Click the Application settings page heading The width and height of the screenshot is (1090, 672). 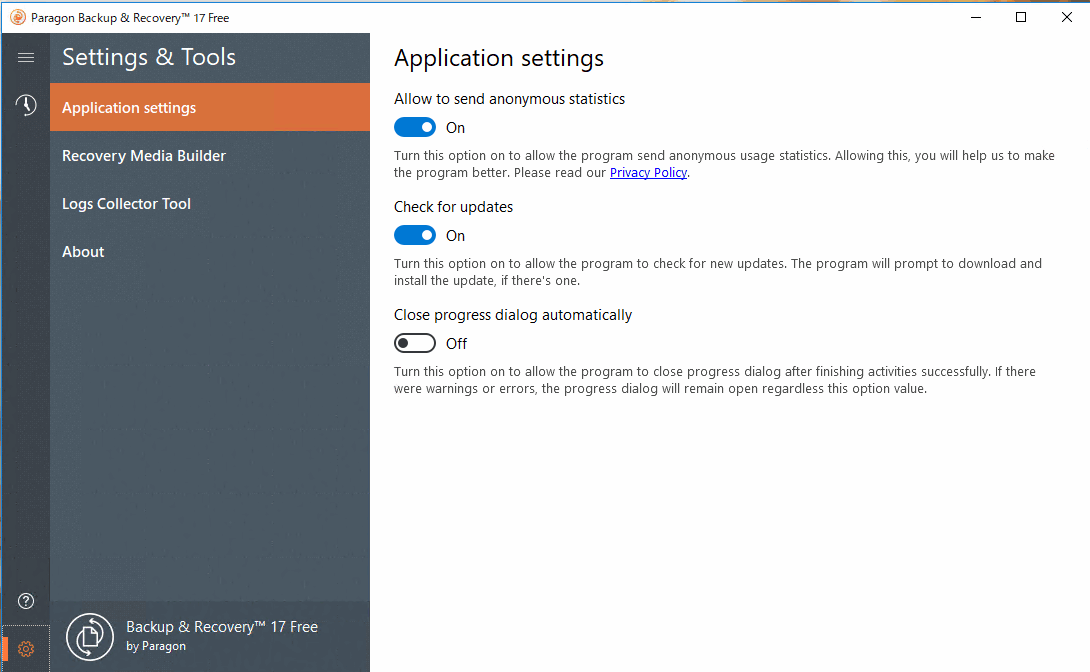coord(498,58)
